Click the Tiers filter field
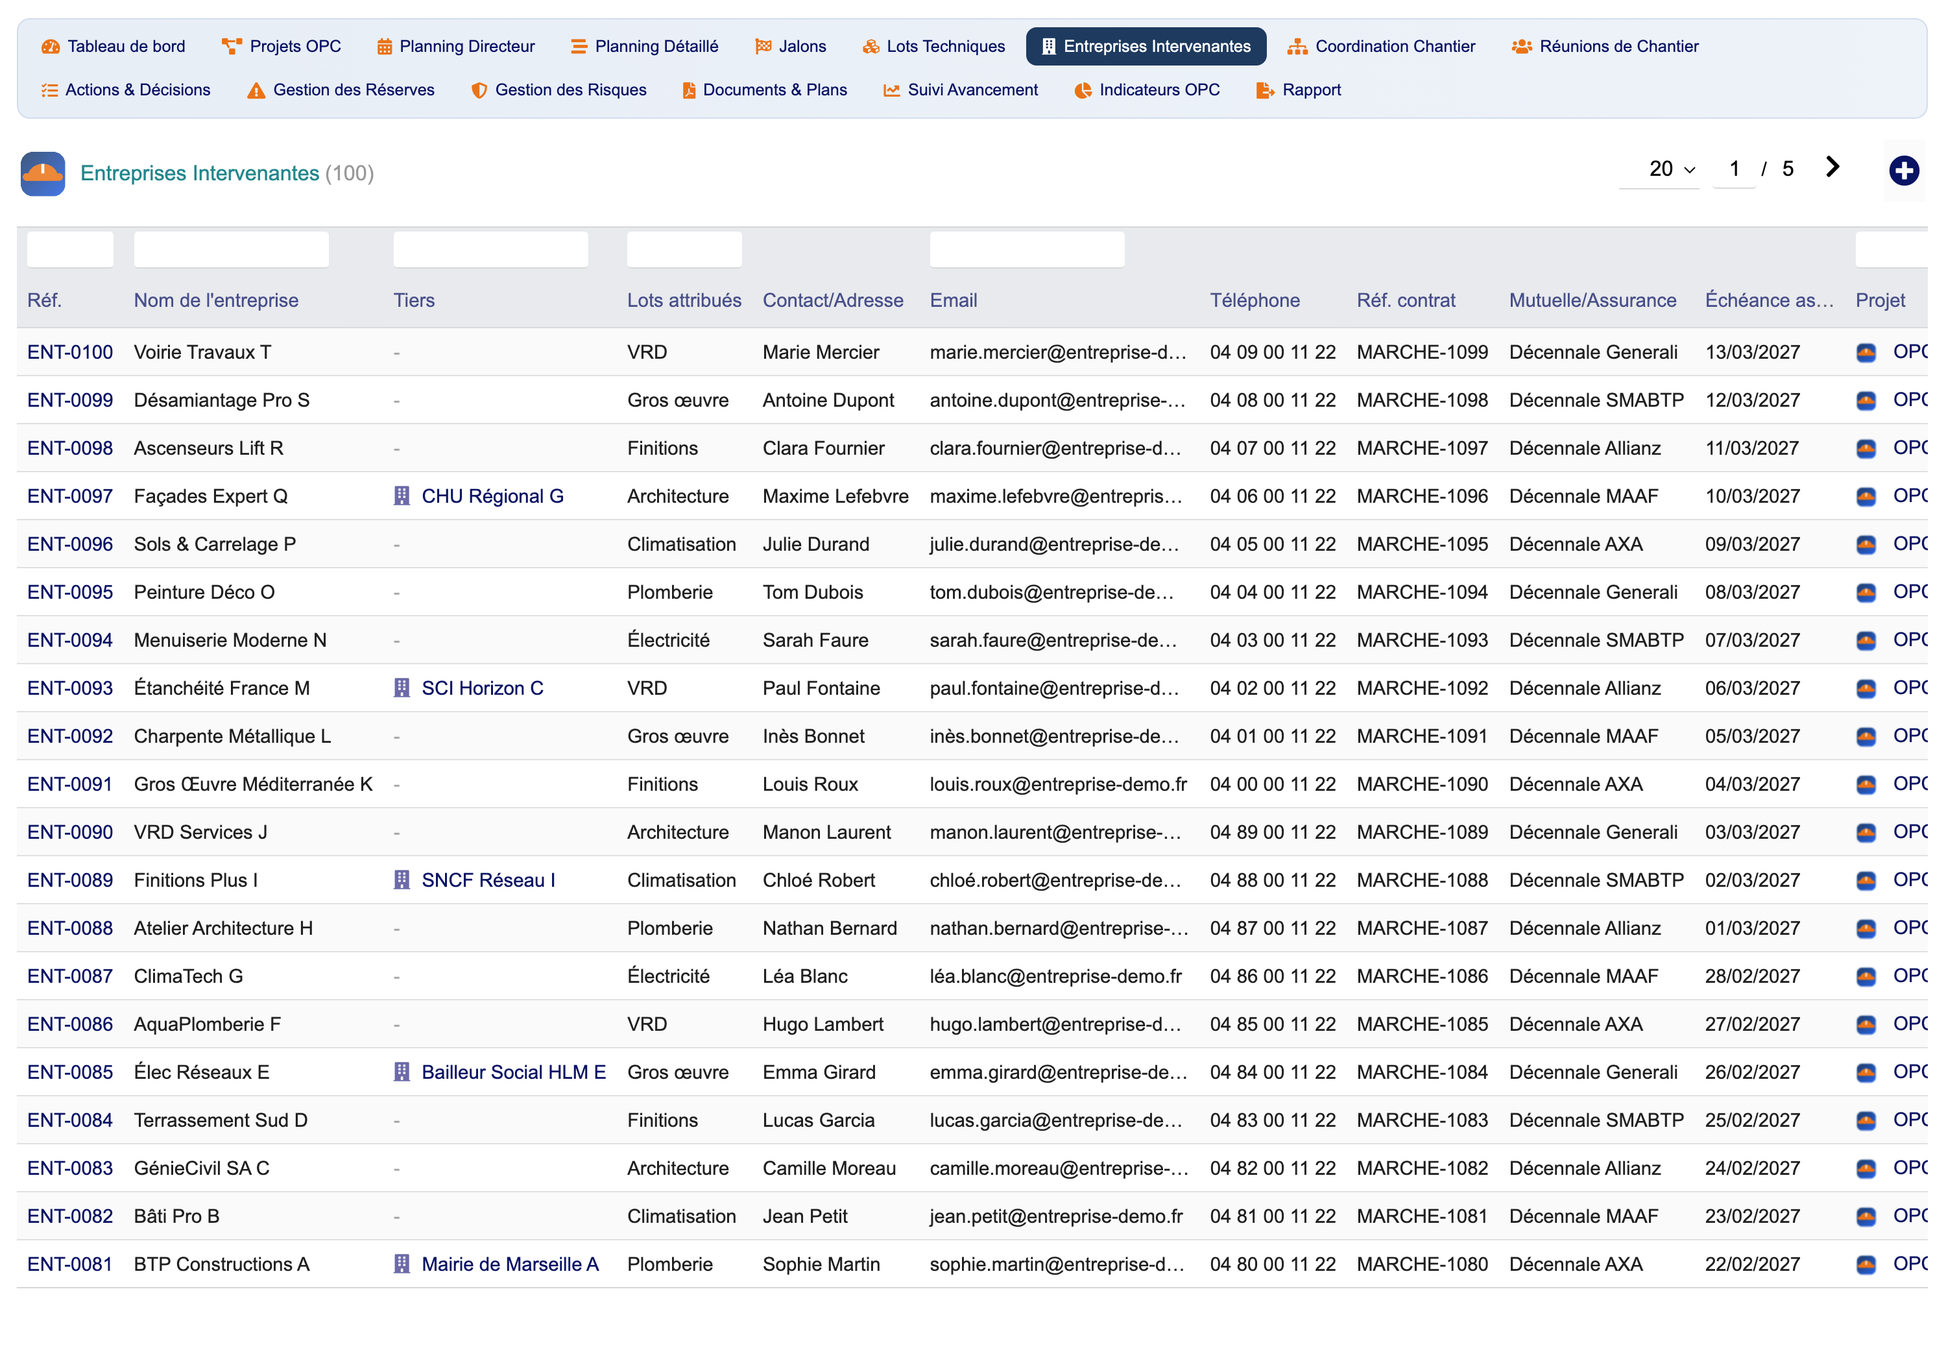Screen dimensions: 1946x1361 point(490,249)
